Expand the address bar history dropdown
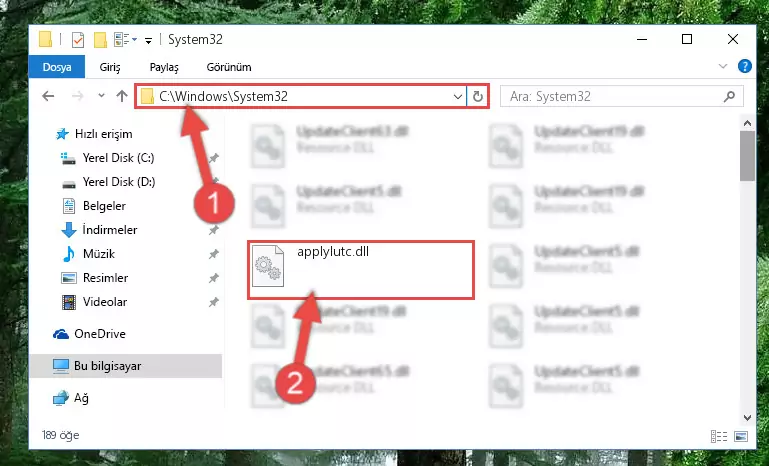The height and width of the screenshot is (466, 769). 458,97
